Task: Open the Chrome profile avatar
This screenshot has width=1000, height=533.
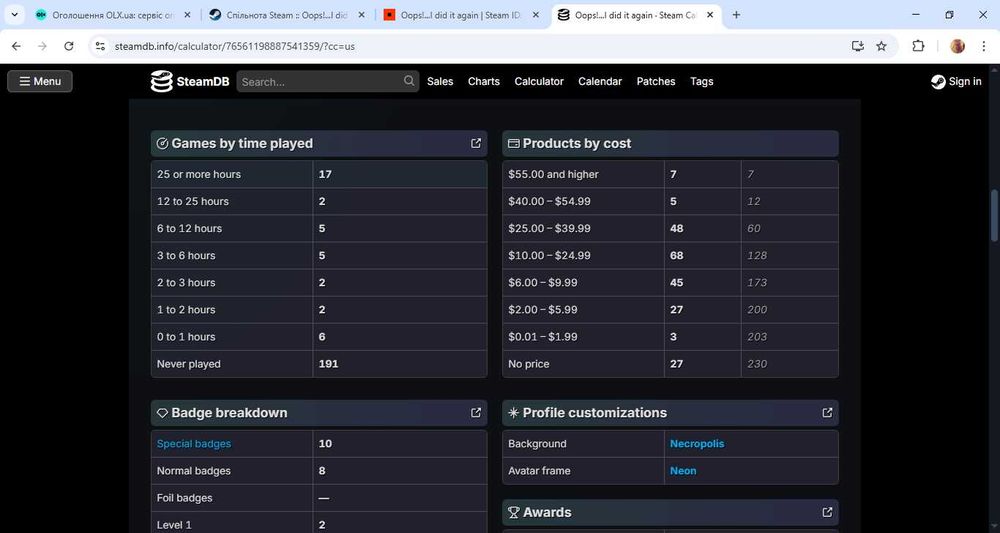Action: (957, 46)
